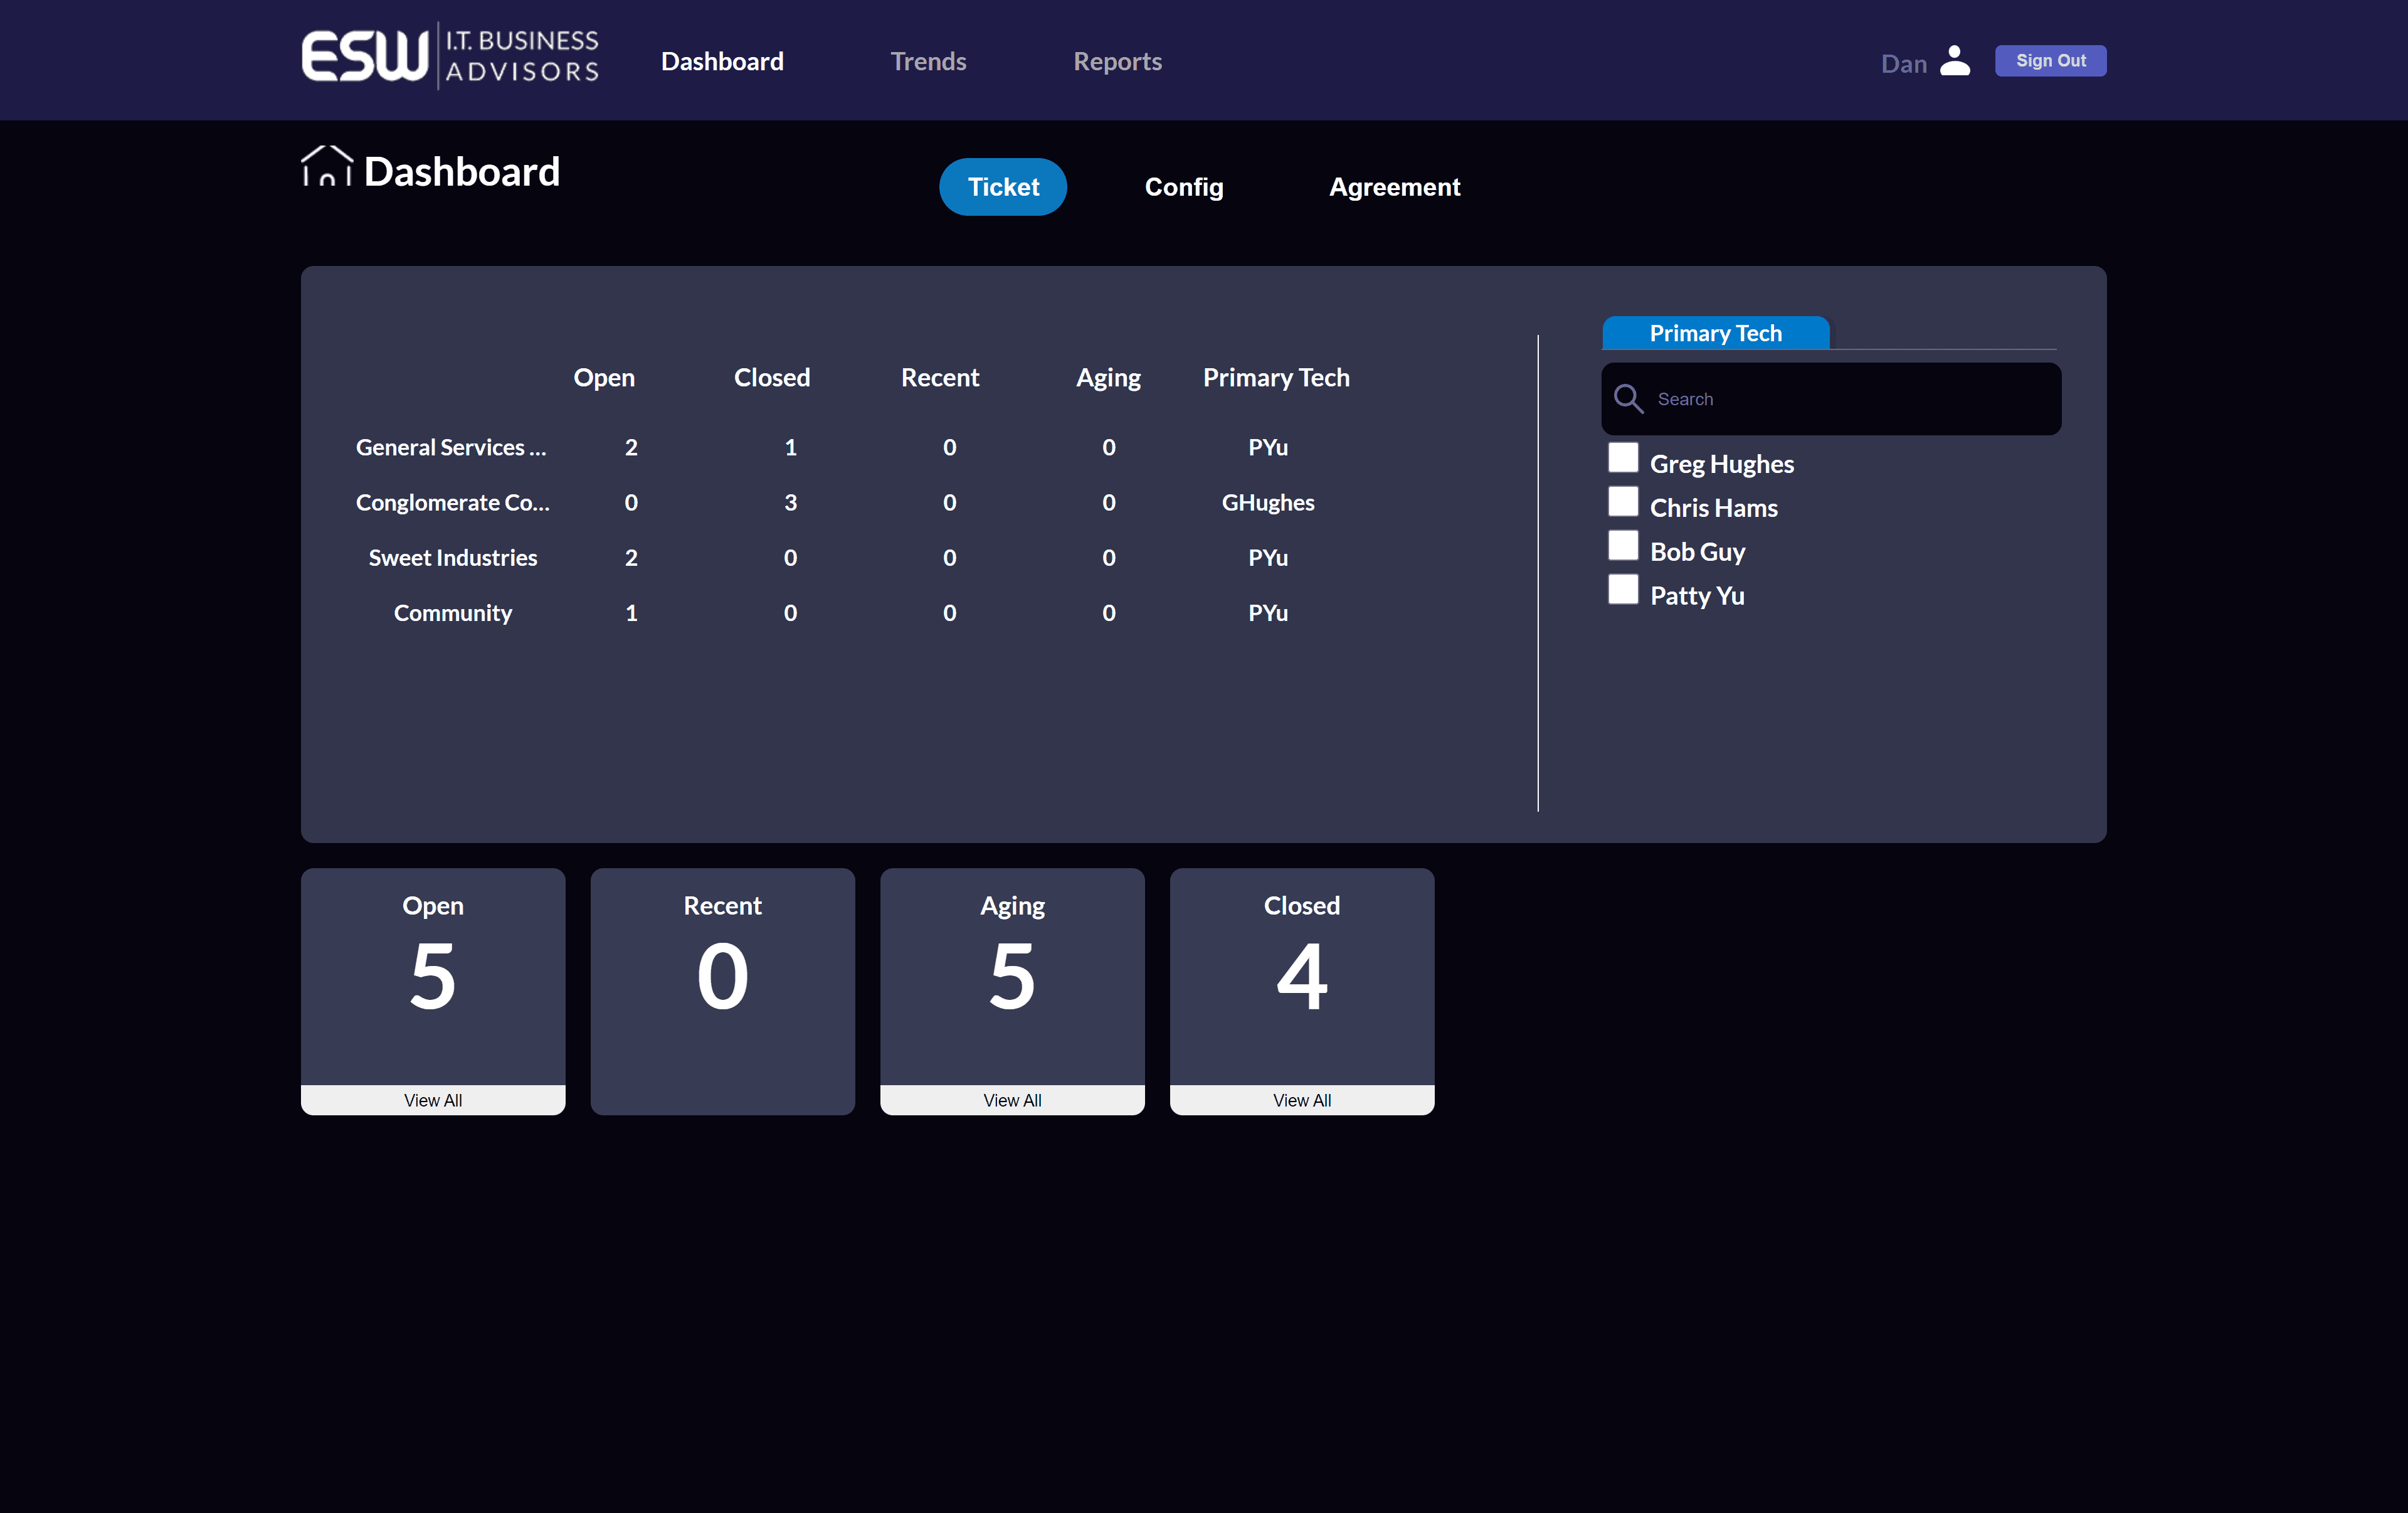Click Sign Out

pos(2050,60)
